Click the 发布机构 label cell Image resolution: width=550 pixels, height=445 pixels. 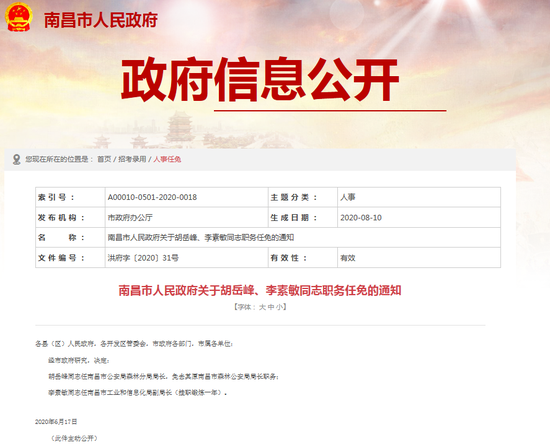[x=70, y=217]
